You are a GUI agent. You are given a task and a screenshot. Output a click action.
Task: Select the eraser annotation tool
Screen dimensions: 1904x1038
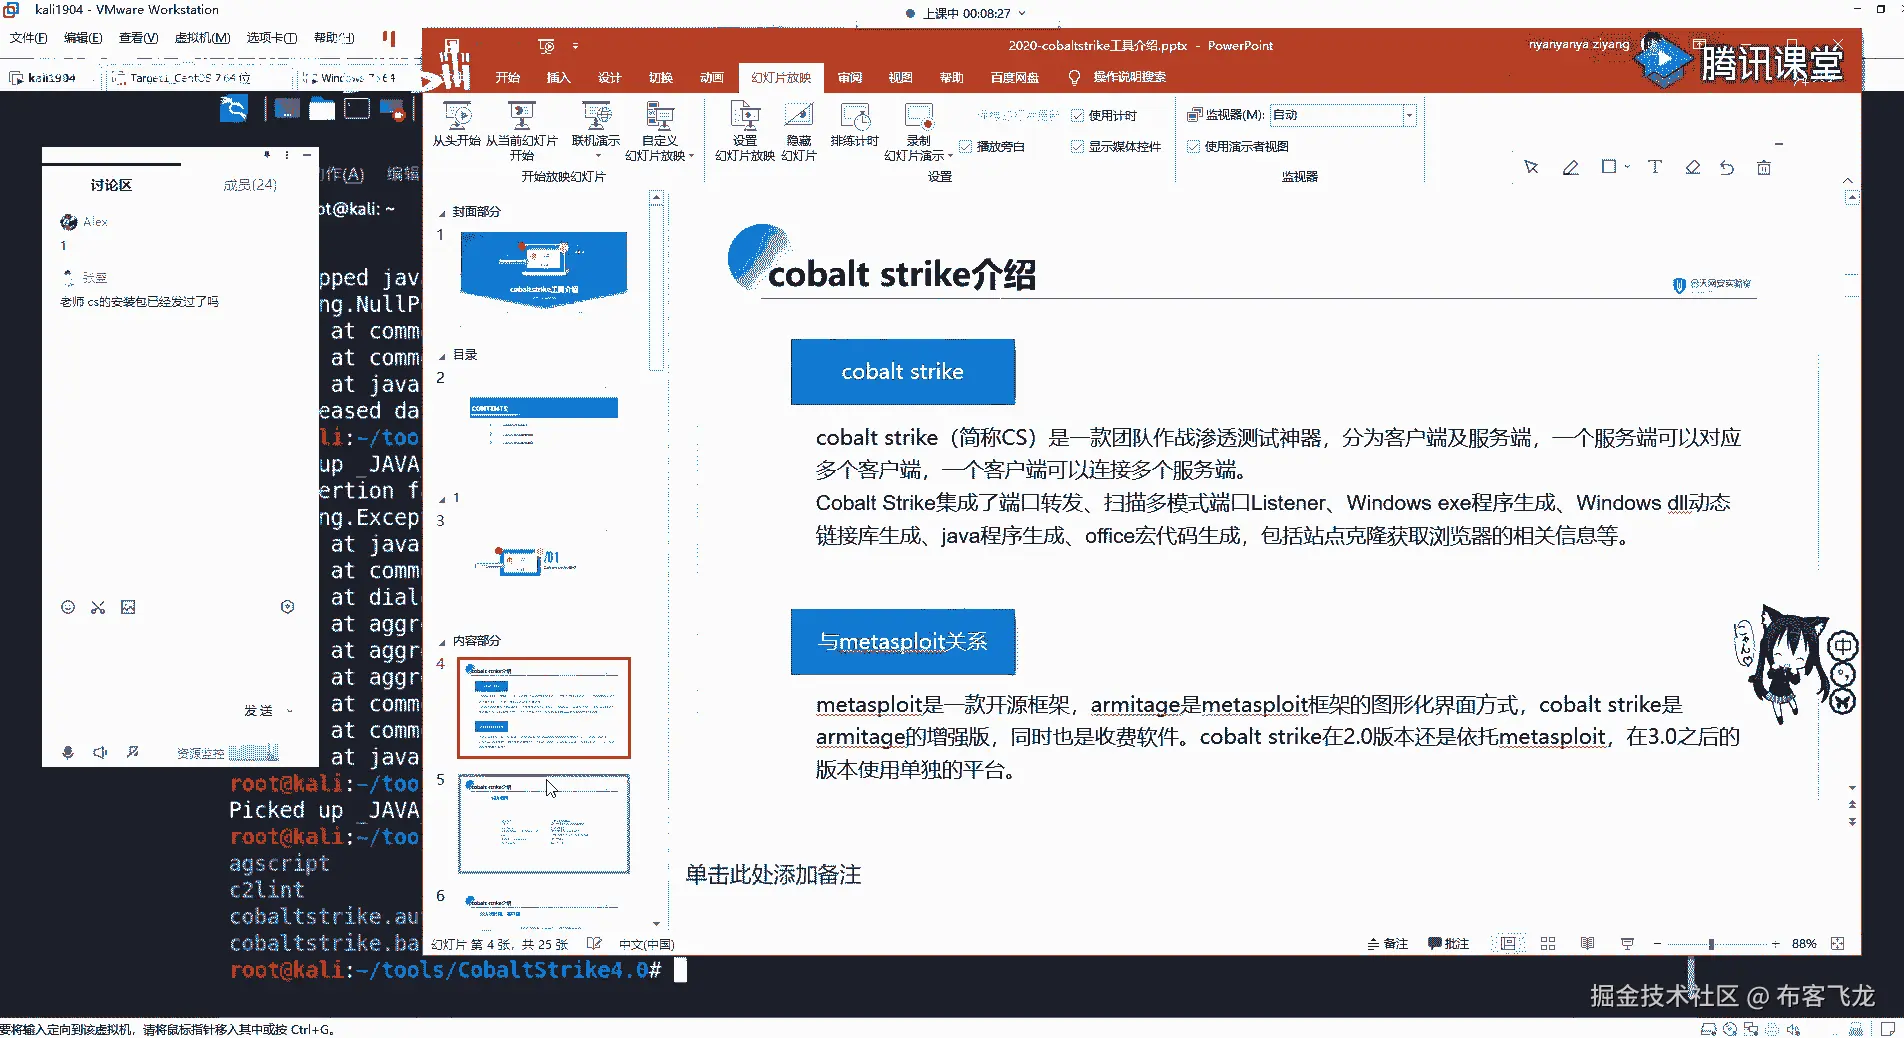[x=1692, y=167]
